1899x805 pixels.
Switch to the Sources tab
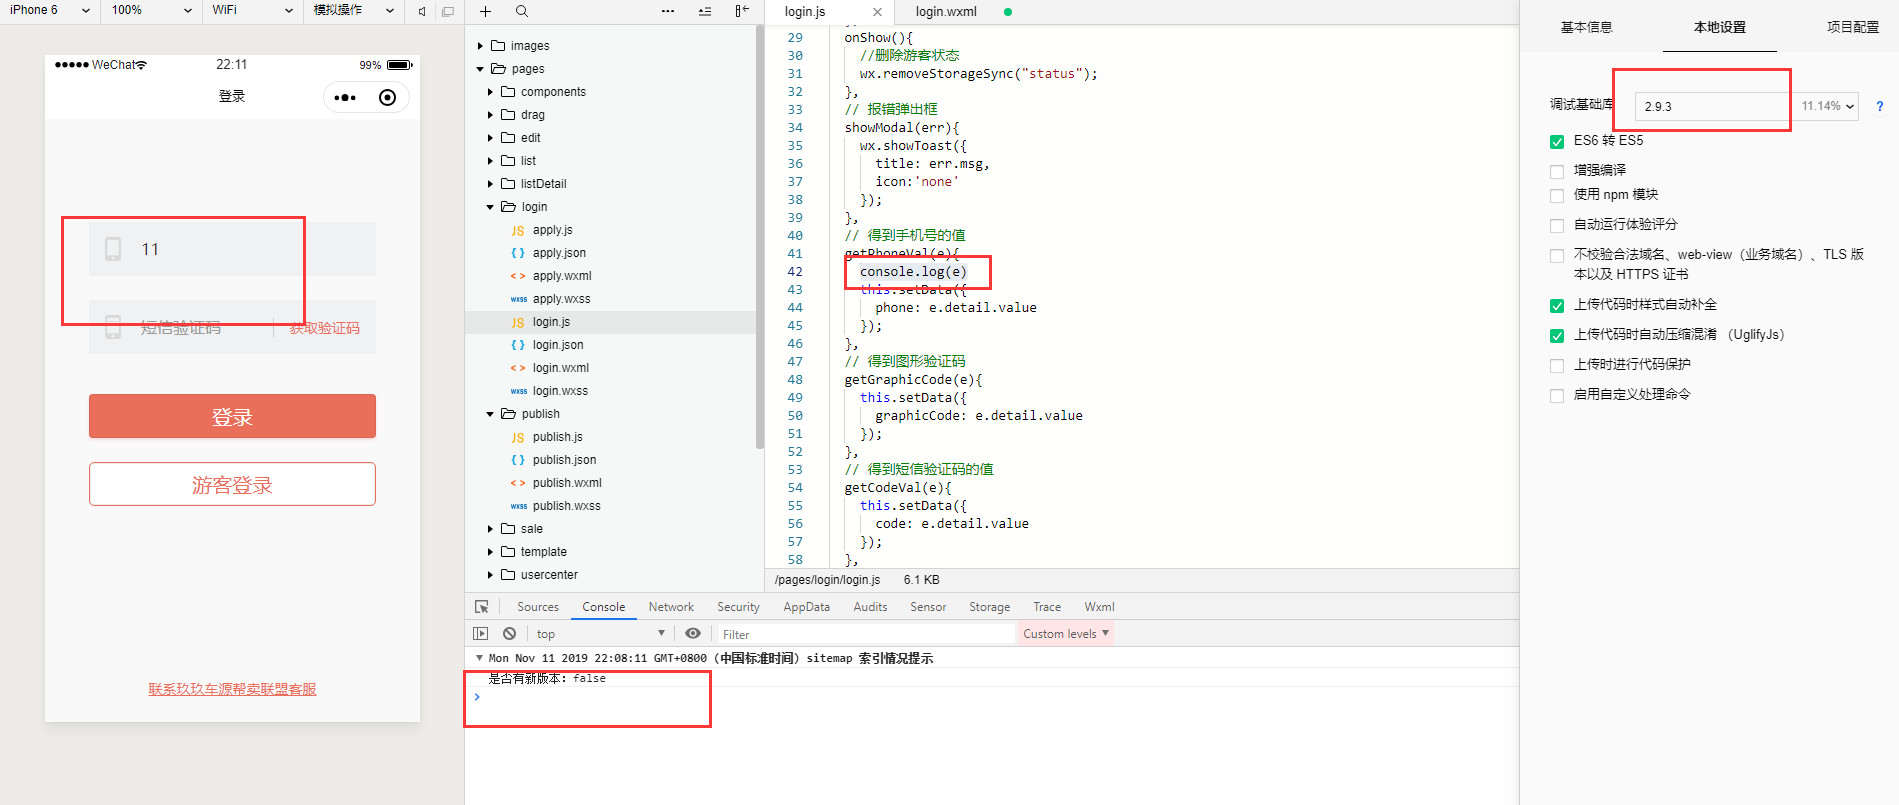click(538, 607)
